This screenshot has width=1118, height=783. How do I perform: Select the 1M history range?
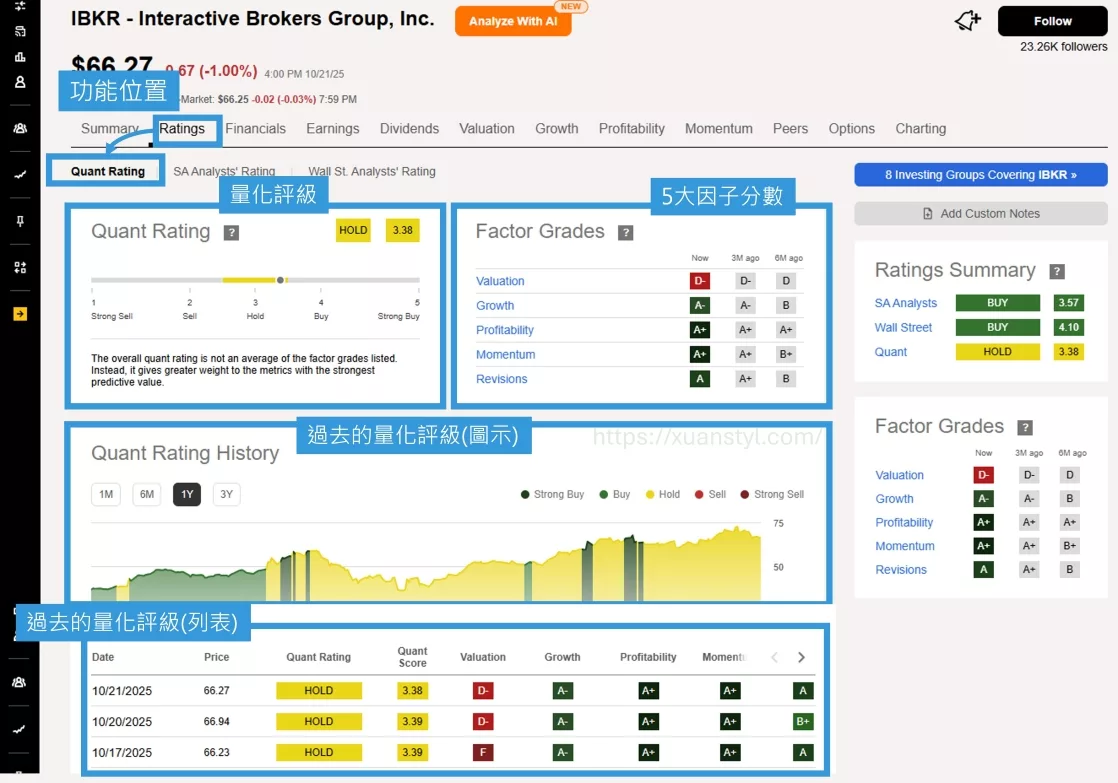(106, 494)
